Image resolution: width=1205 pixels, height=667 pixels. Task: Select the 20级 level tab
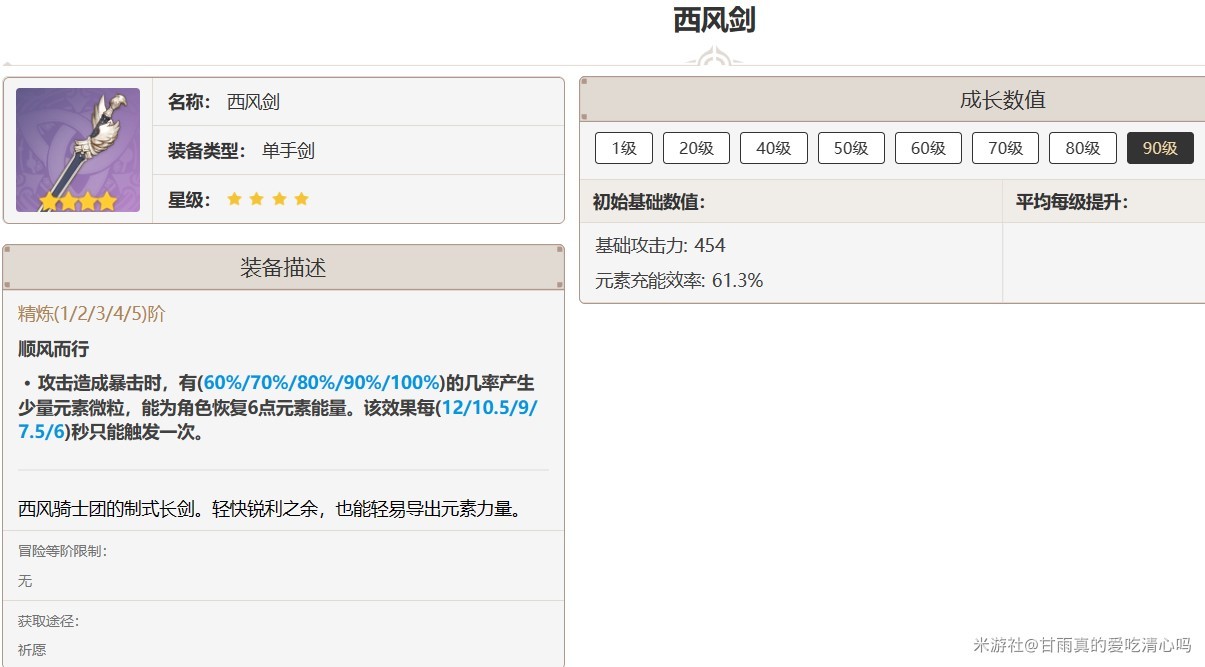point(696,148)
